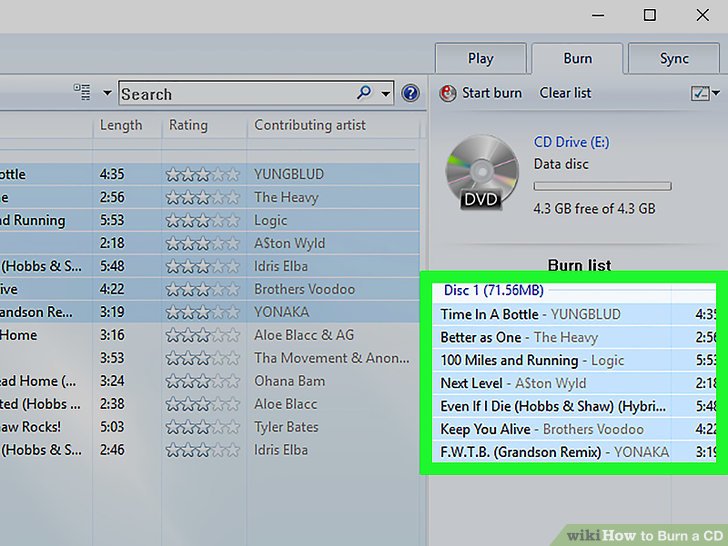Expand the View options dropdown arrow

(107, 93)
